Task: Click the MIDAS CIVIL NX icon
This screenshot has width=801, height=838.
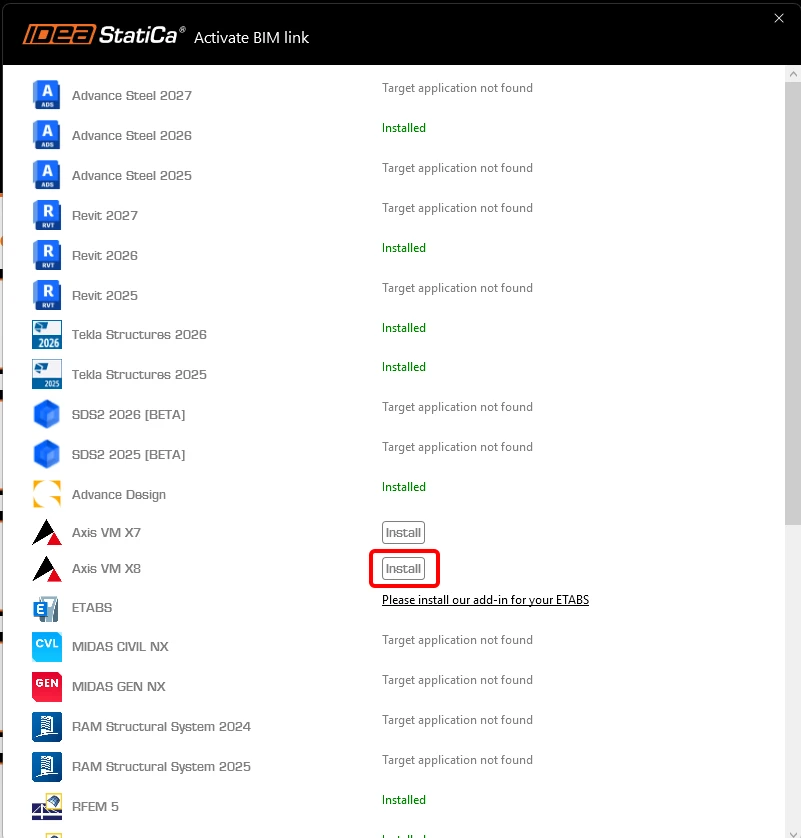Action: point(47,647)
